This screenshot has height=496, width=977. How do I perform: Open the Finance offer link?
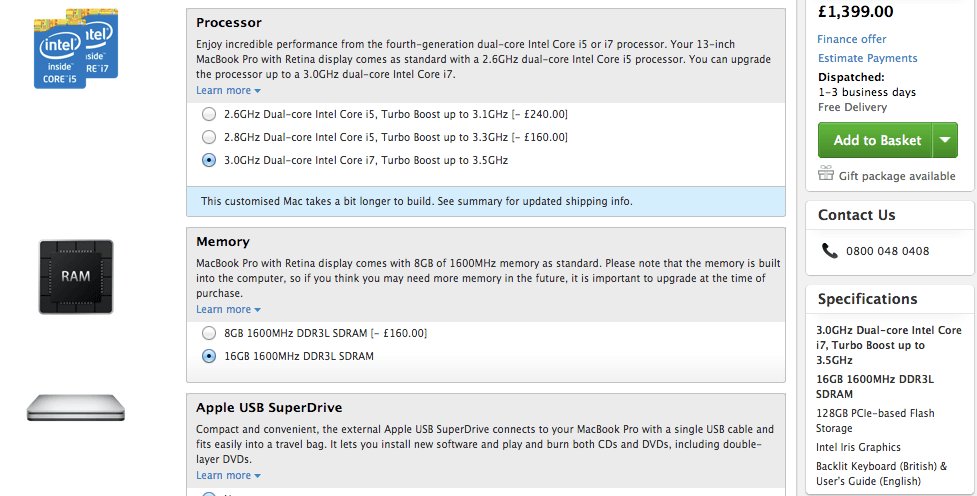point(852,39)
